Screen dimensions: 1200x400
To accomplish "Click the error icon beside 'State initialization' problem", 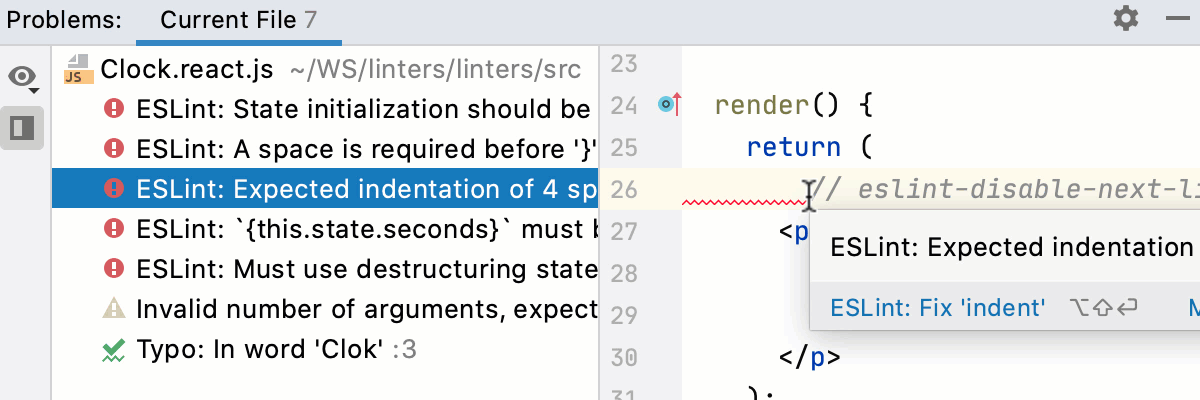I will pos(114,108).
